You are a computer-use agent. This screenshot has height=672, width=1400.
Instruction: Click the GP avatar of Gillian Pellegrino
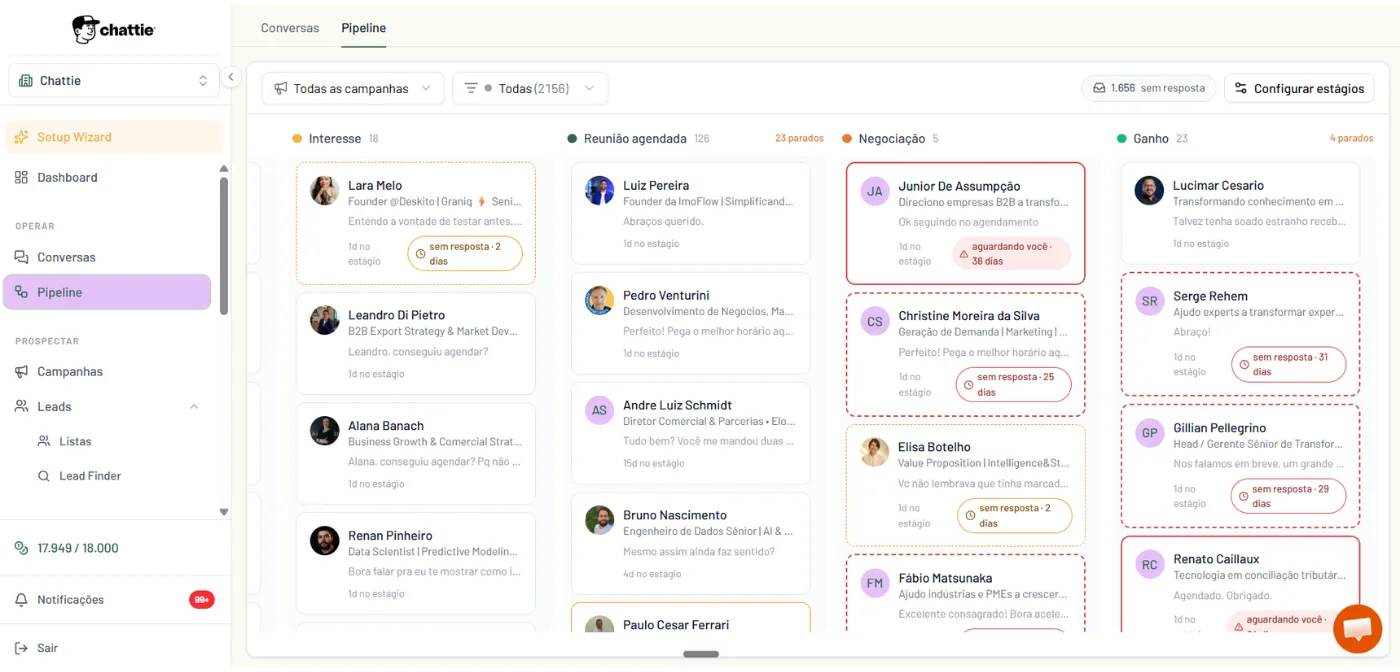[x=1150, y=433]
